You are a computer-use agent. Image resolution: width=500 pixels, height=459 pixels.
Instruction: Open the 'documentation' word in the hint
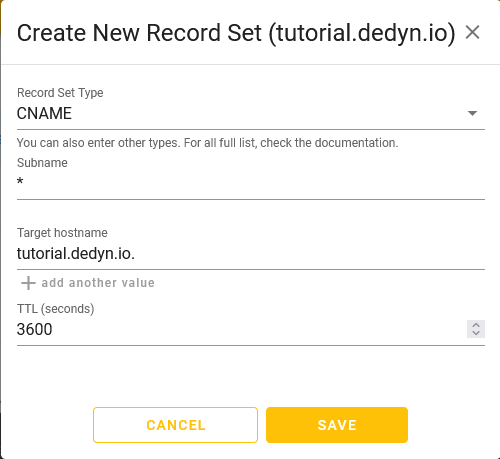tap(356, 143)
